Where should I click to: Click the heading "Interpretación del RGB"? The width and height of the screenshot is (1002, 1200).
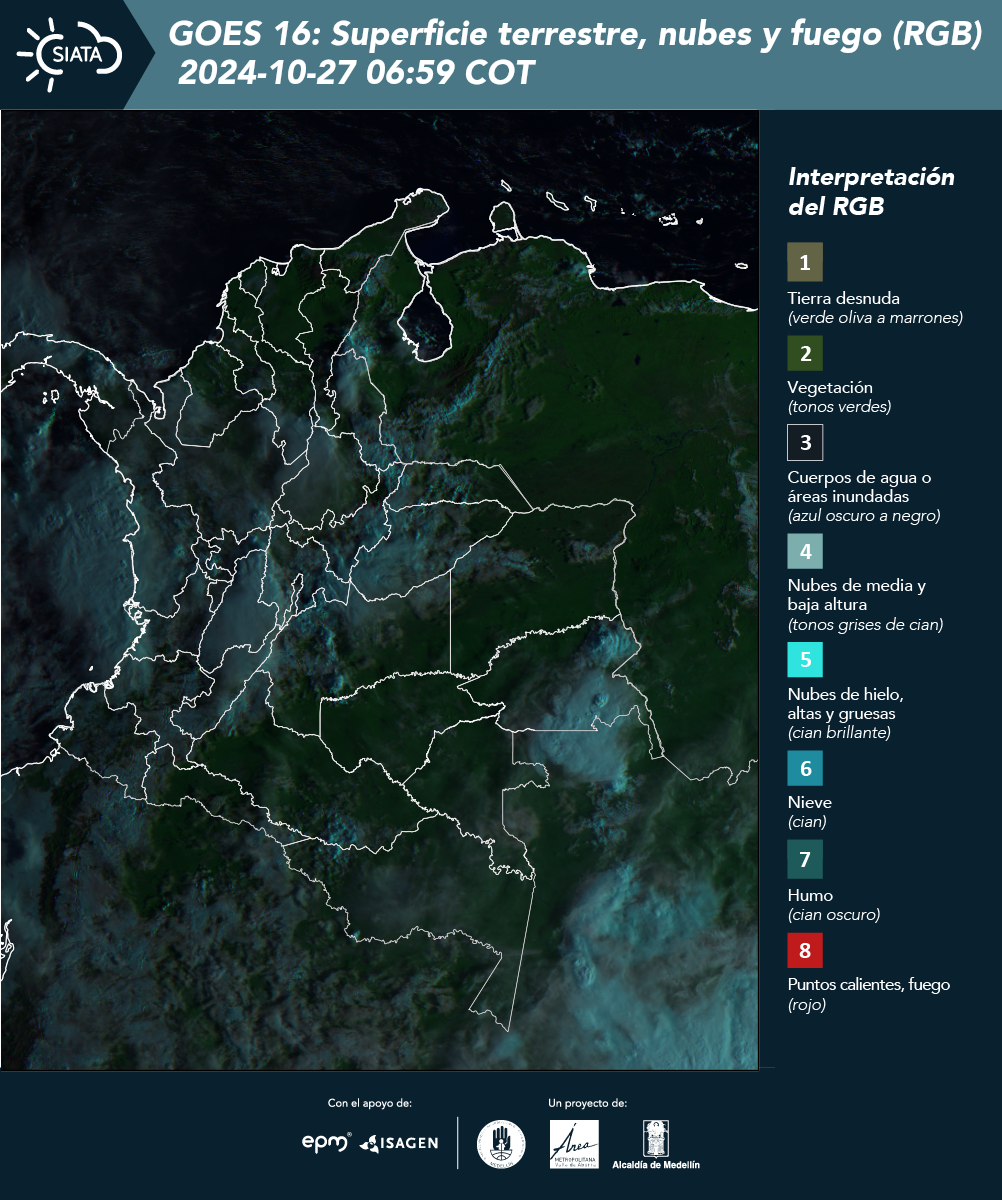[871, 192]
